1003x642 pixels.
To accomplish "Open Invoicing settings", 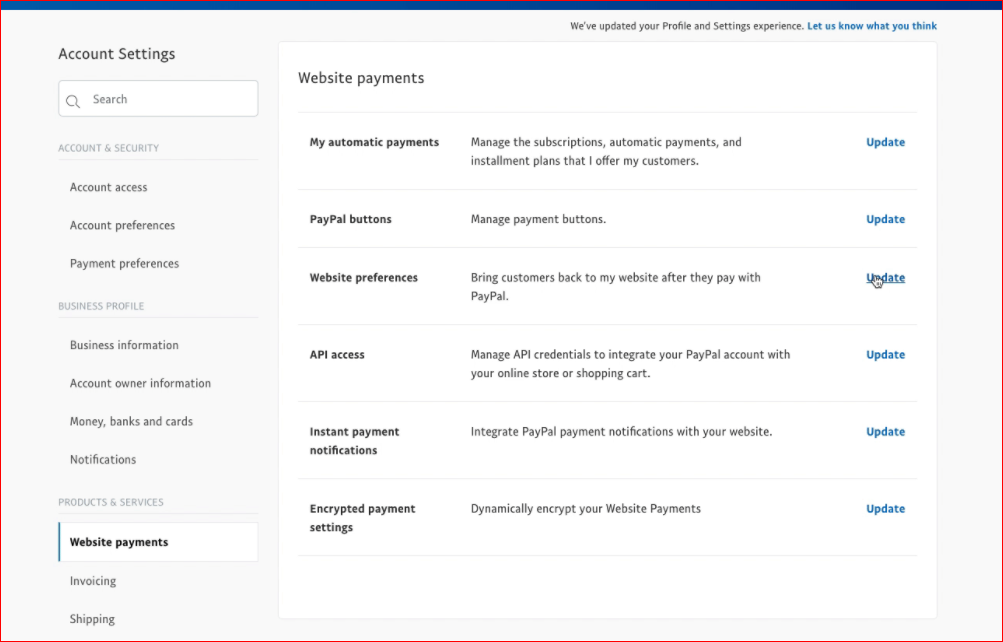I will pos(93,581).
